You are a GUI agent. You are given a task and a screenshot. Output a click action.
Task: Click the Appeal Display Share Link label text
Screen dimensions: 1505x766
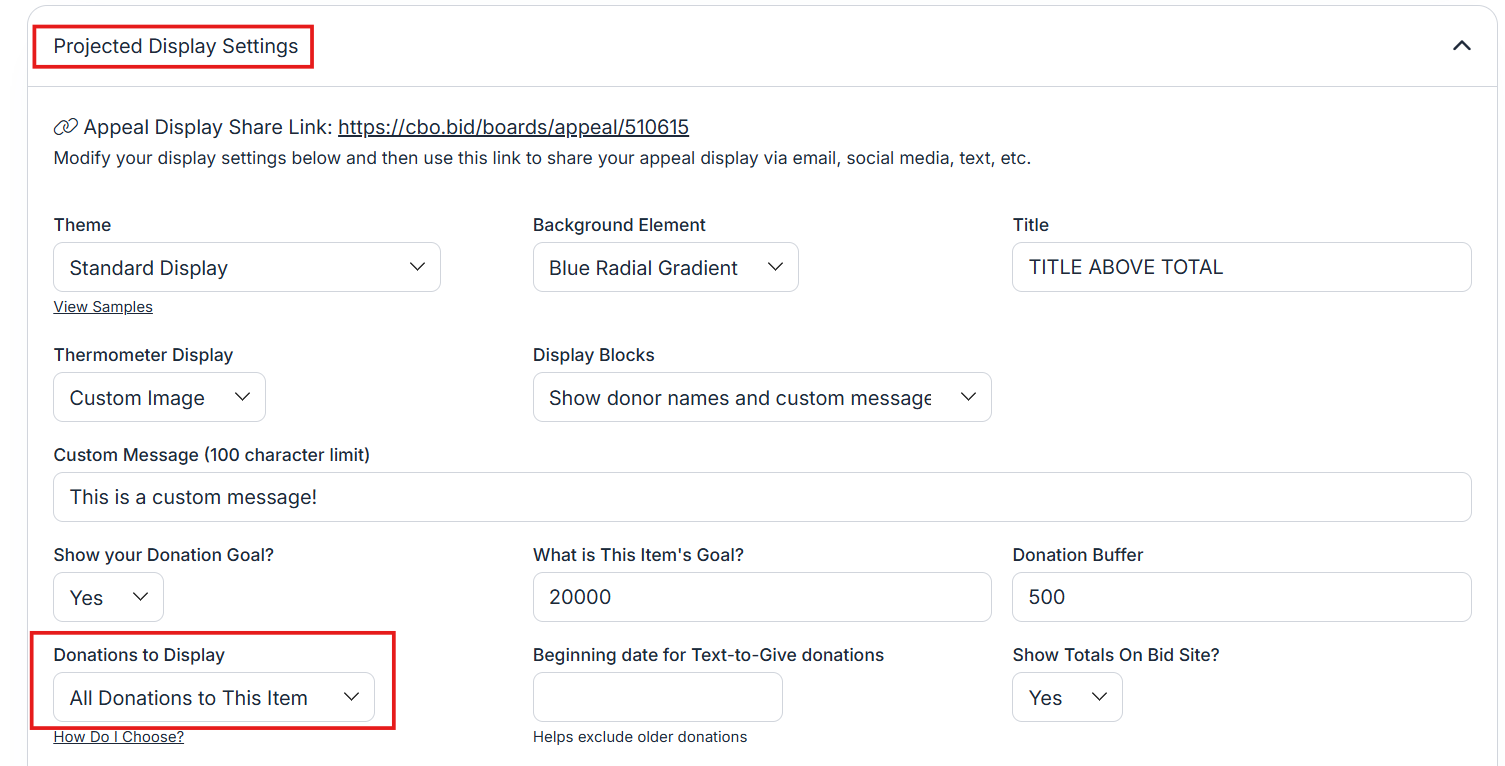208,127
